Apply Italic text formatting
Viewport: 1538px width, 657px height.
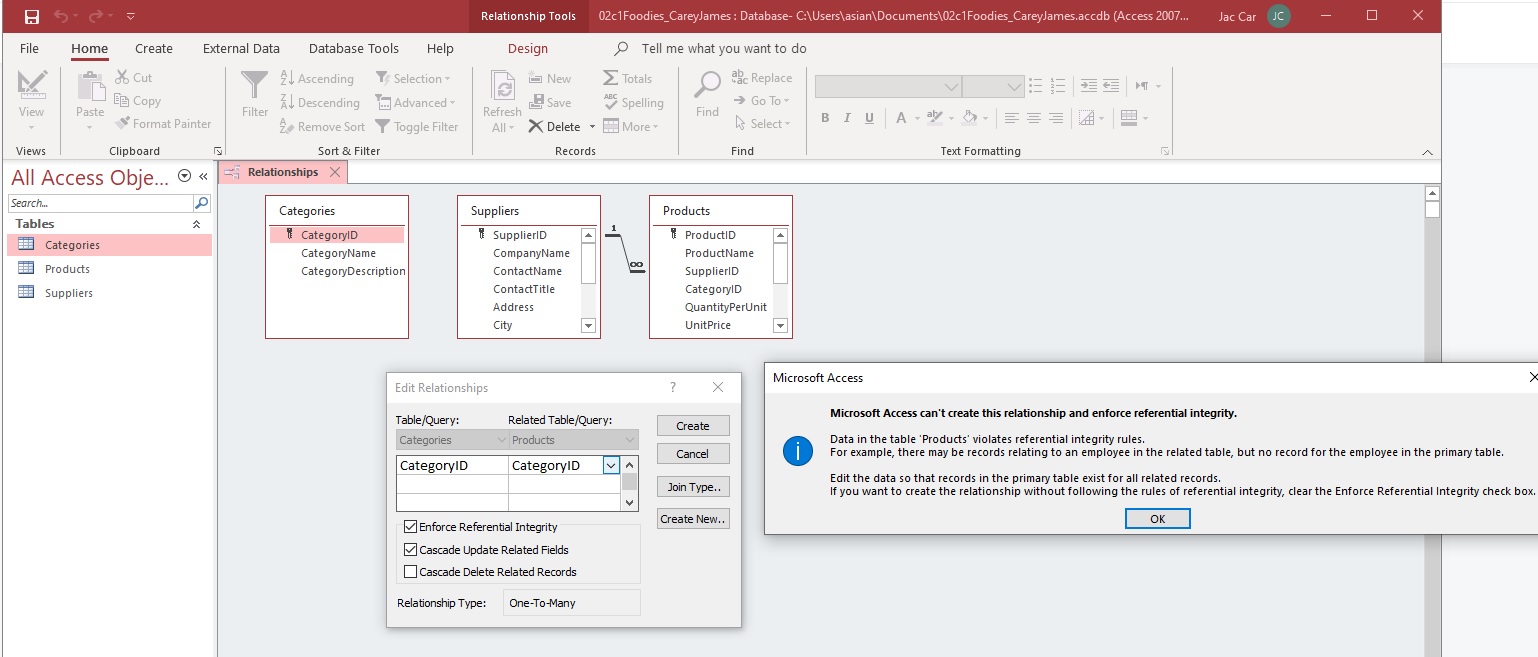coord(847,118)
